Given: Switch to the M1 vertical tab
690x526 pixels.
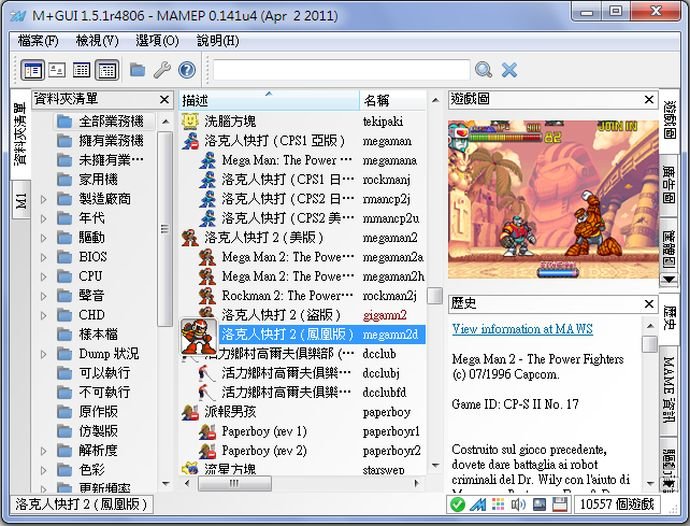Looking at the screenshot, I should coord(21,201).
